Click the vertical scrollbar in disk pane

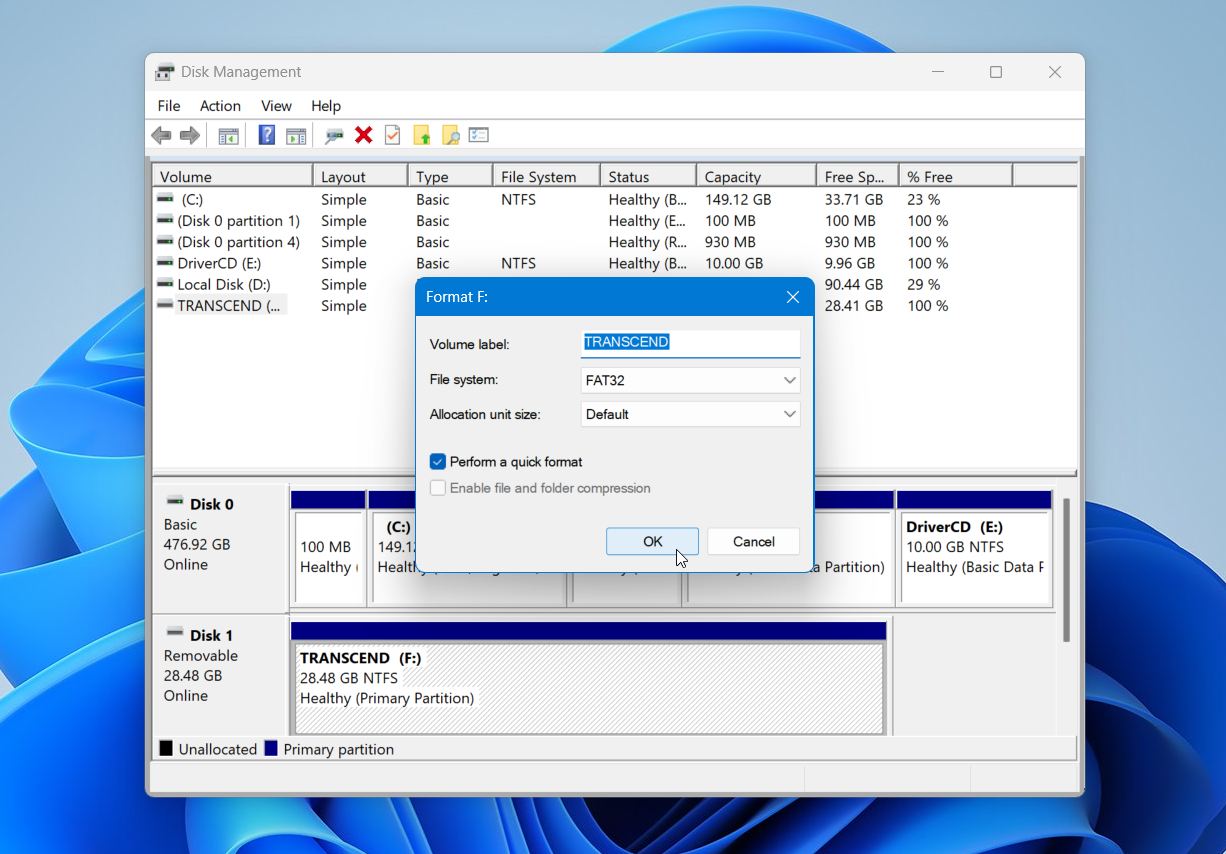point(1066,570)
